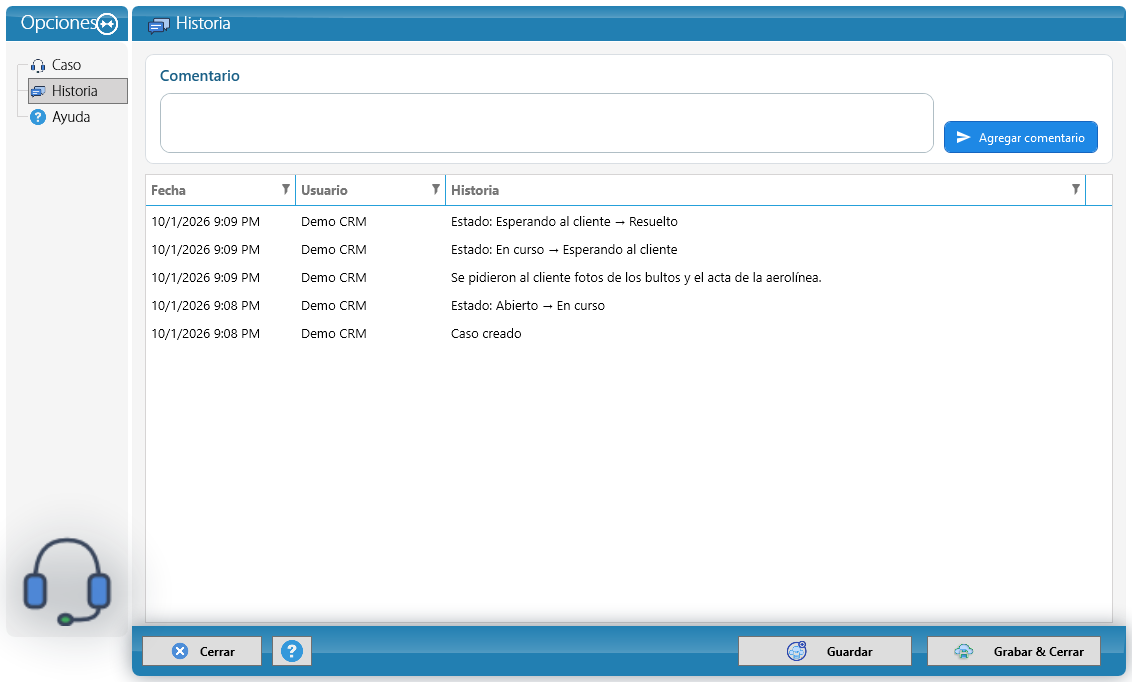This screenshot has height=682, width=1132.
Task: Select the 'Se pidieron al cliente fotos' entry
Action: (x=628, y=278)
